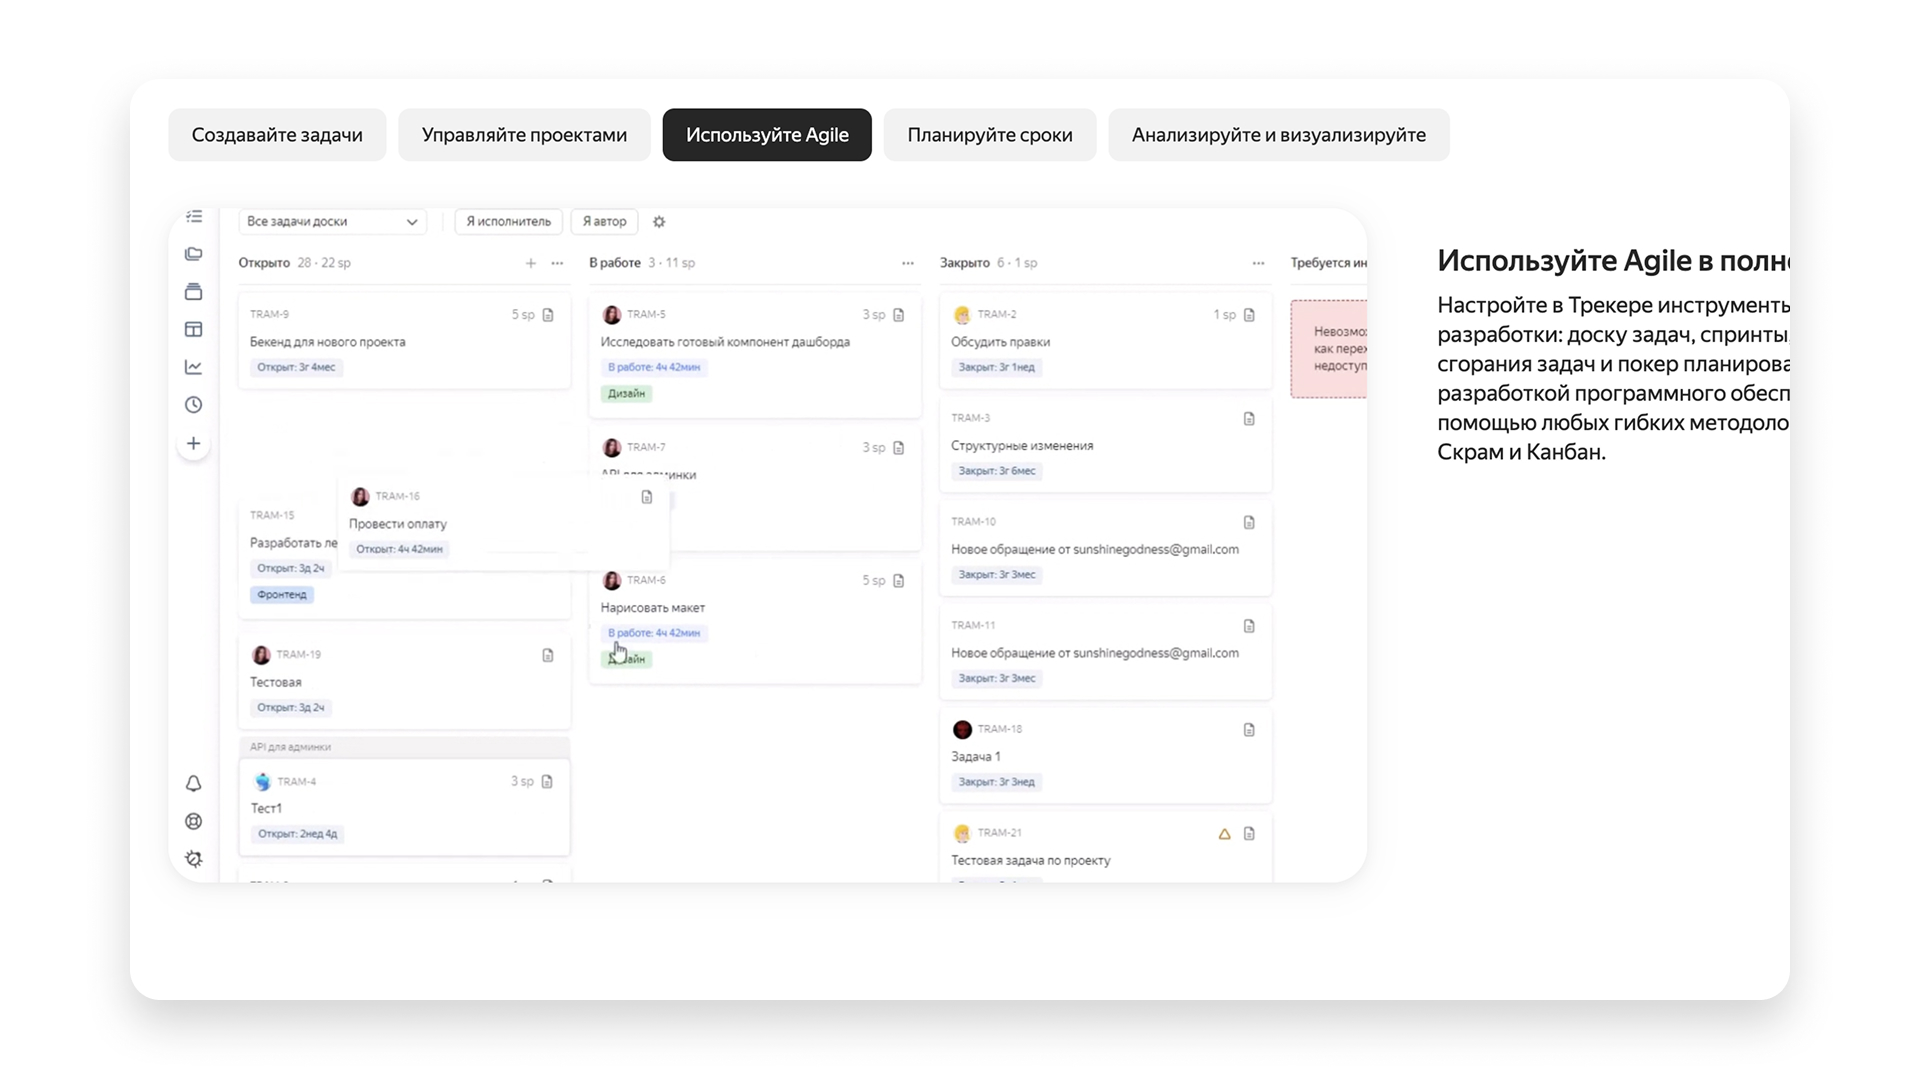Switch to Планируйте сроки tab
1920x1080 pixels.
tap(989, 135)
